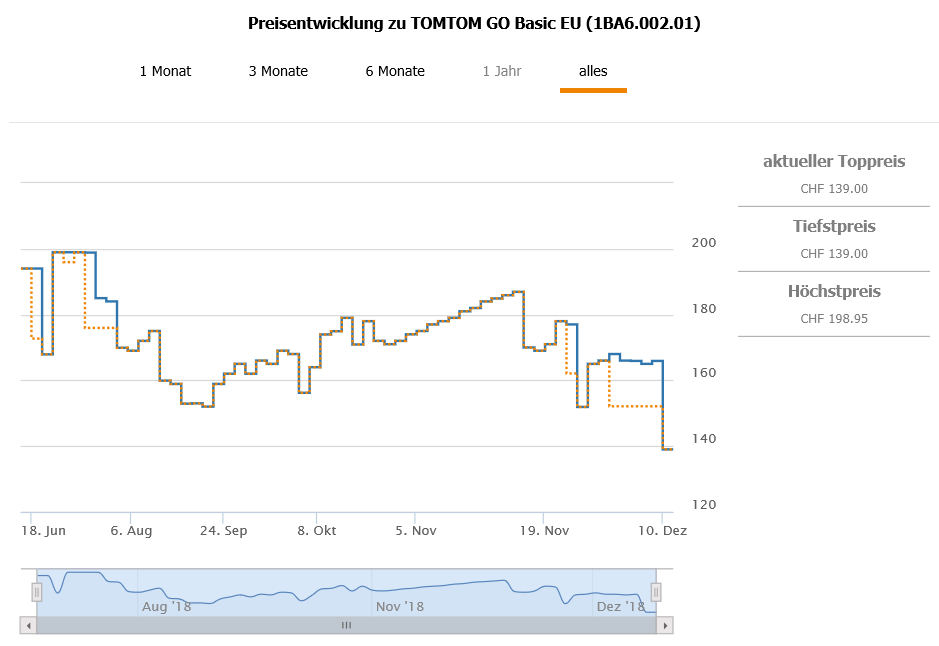The width and height of the screenshot is (939, 646).
Task: Choose the 1 Jahr range option
Action: [x=502, y=71]
